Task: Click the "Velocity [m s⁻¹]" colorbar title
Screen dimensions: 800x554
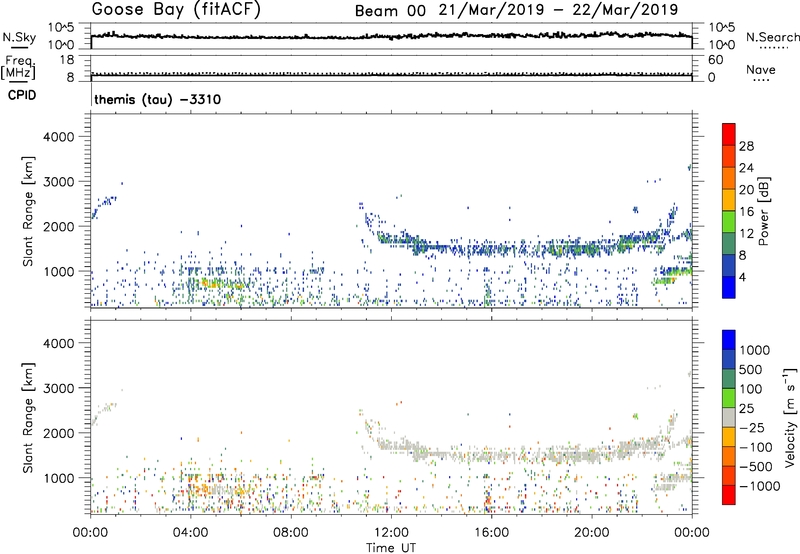Action: coord(790,417)
